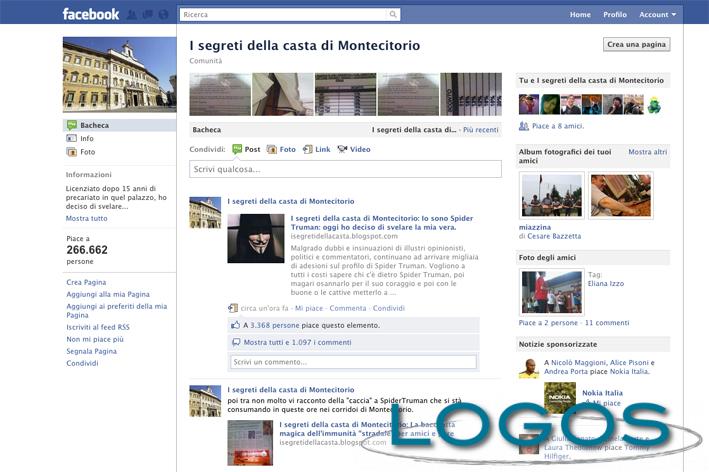Expand Mostra tutti e 1.097 i commenti

point(298,342)
